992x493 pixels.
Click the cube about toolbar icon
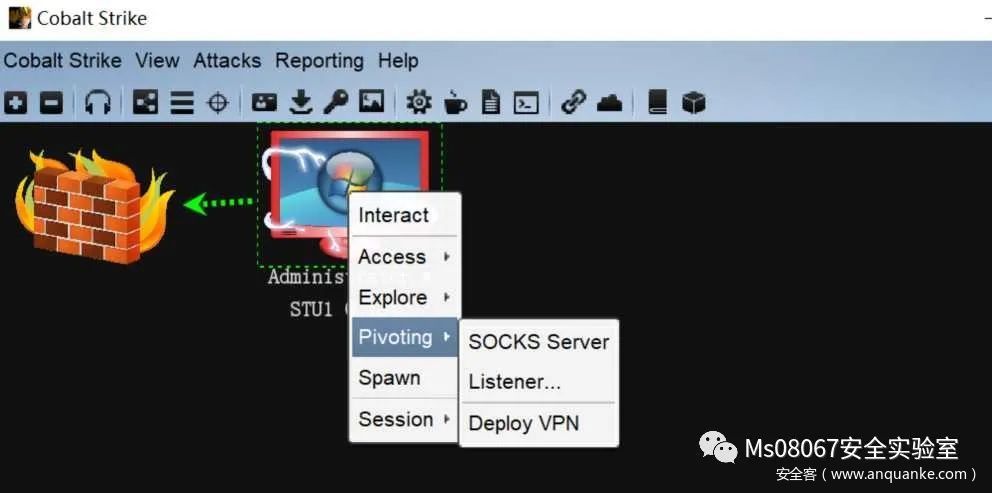(693, 102)
